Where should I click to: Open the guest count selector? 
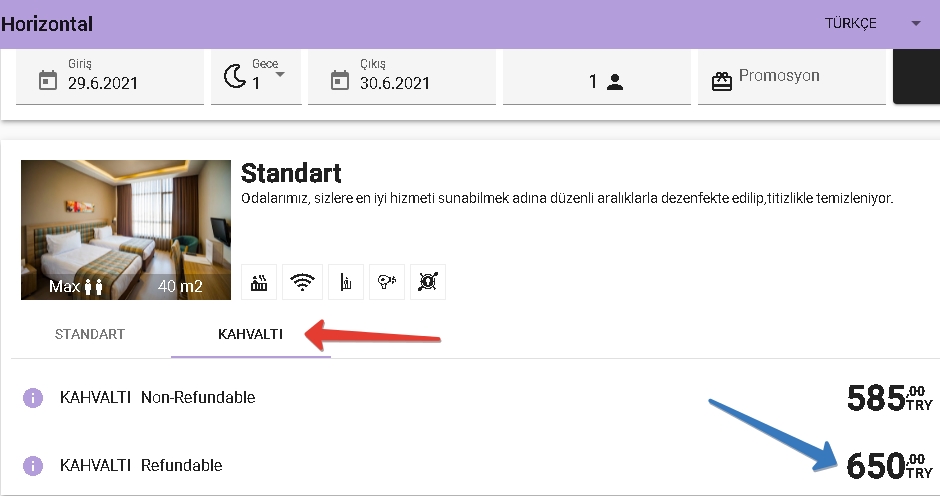click(x=605, y=82)
